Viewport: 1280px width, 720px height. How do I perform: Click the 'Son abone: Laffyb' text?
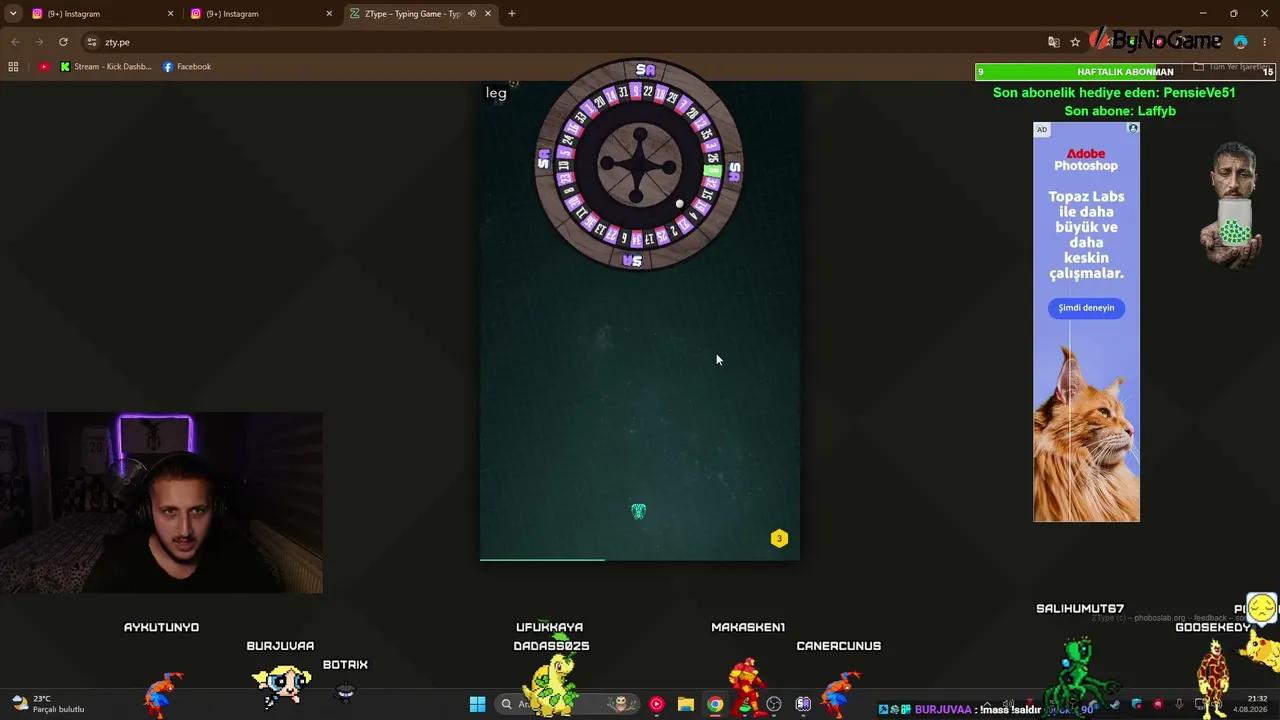(1120, 111)
